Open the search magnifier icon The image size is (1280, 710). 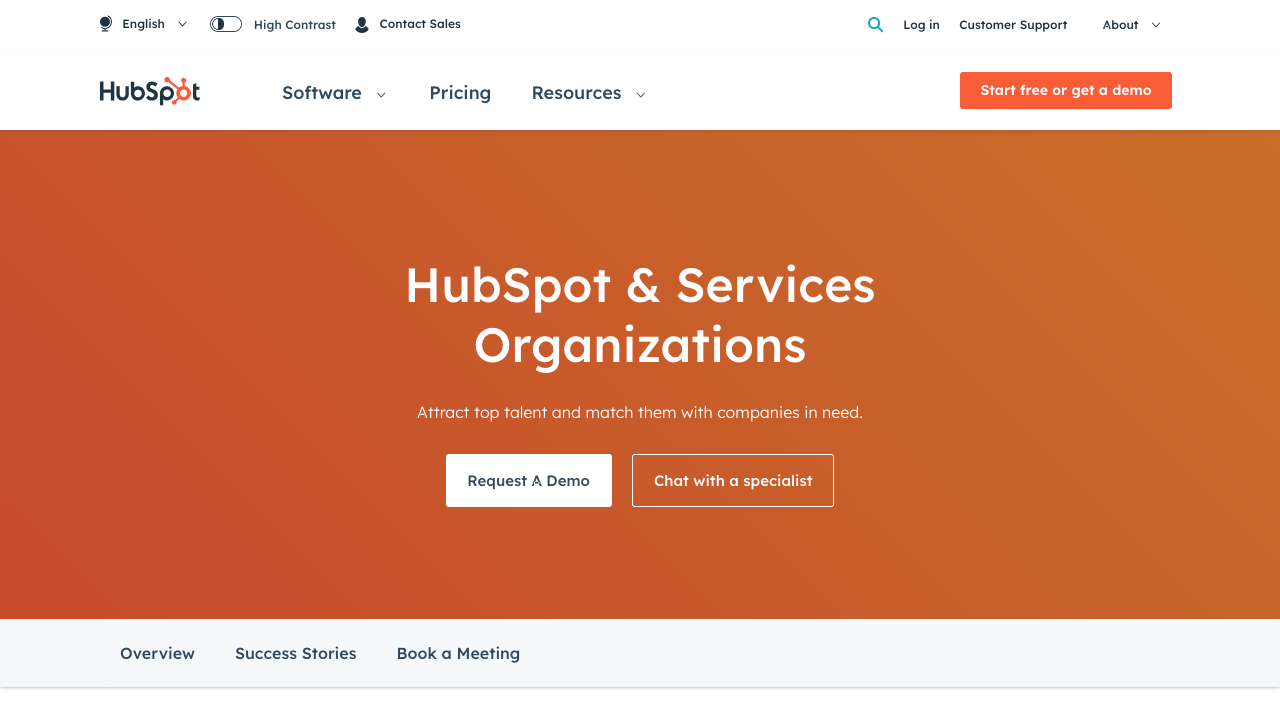pos(875,25)
